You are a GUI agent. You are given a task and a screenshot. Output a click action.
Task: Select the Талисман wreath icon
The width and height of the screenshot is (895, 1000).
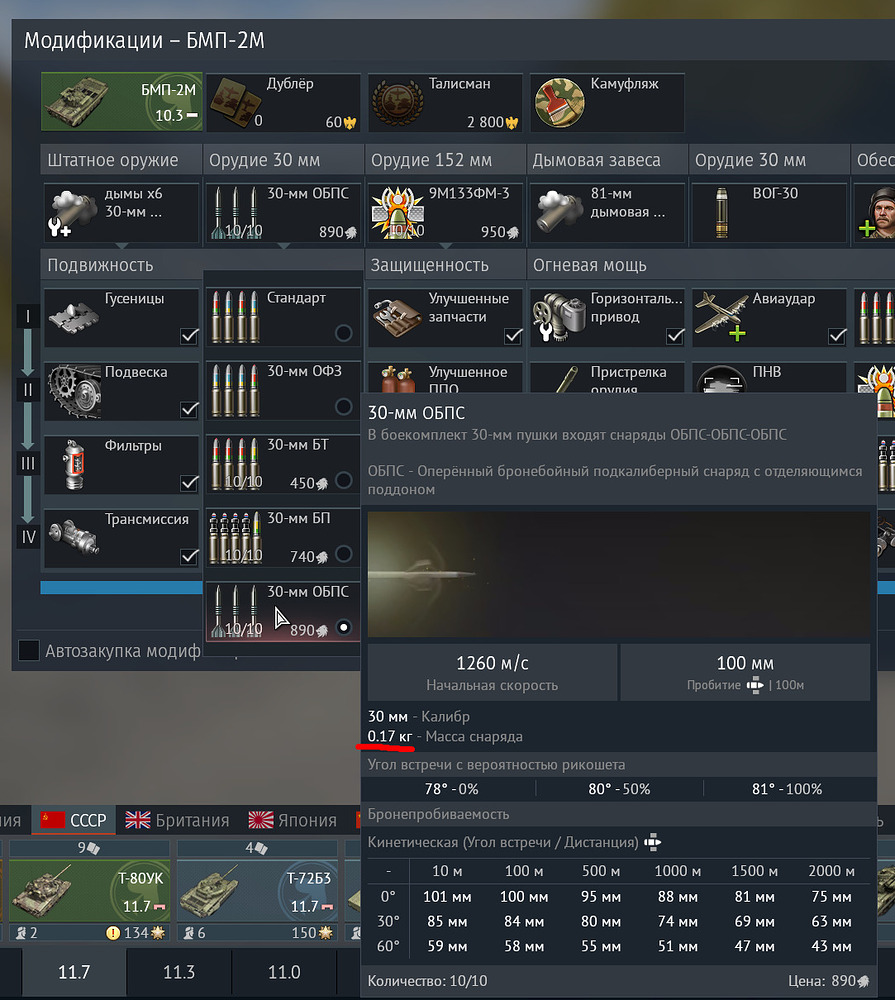(x=398, y=102)
